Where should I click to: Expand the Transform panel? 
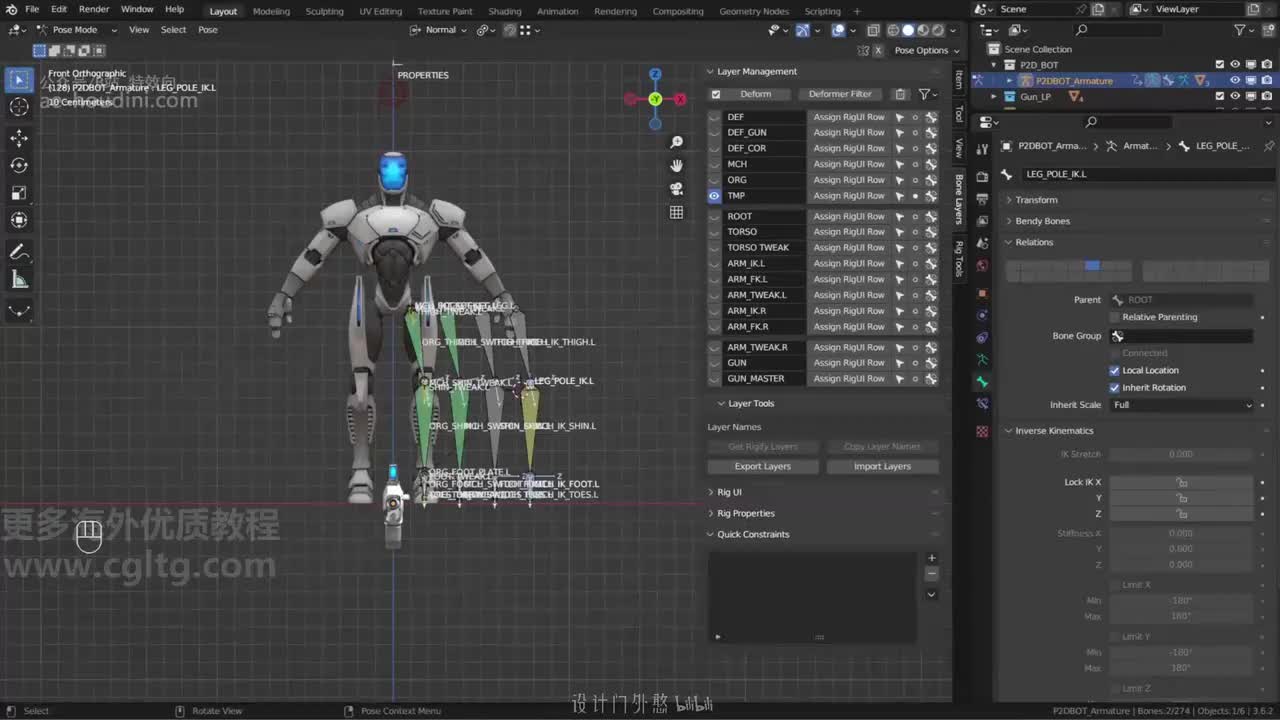tap(1036, 200)
